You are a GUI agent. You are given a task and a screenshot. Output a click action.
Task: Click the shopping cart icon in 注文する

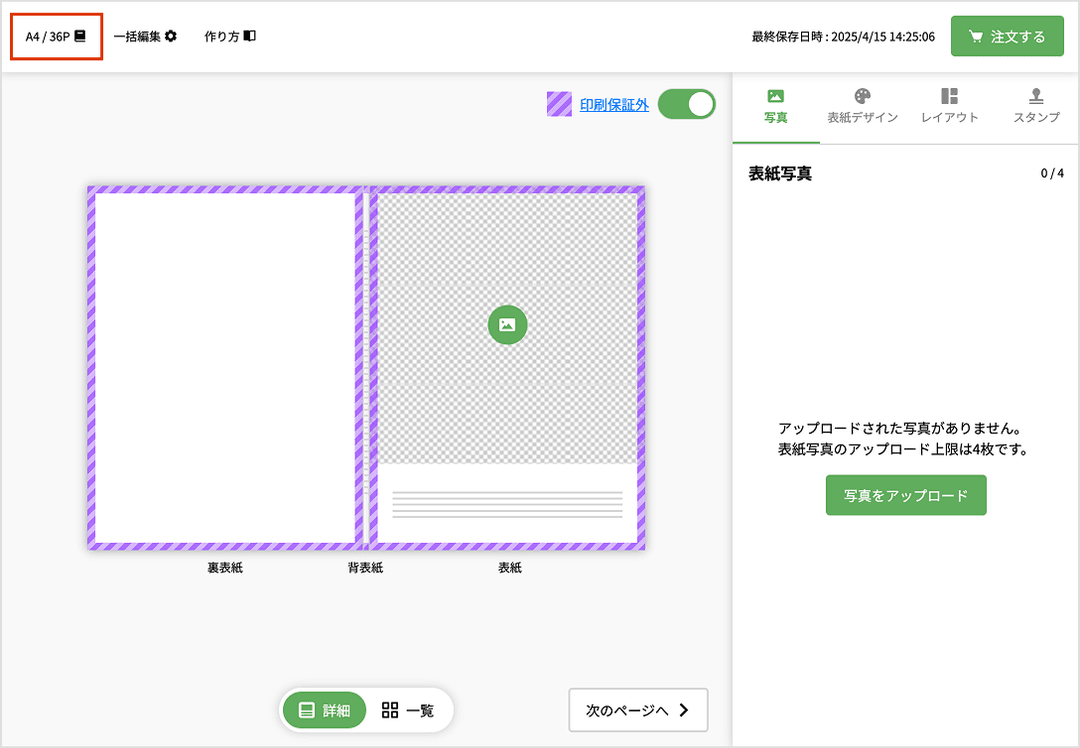[975, 37]
